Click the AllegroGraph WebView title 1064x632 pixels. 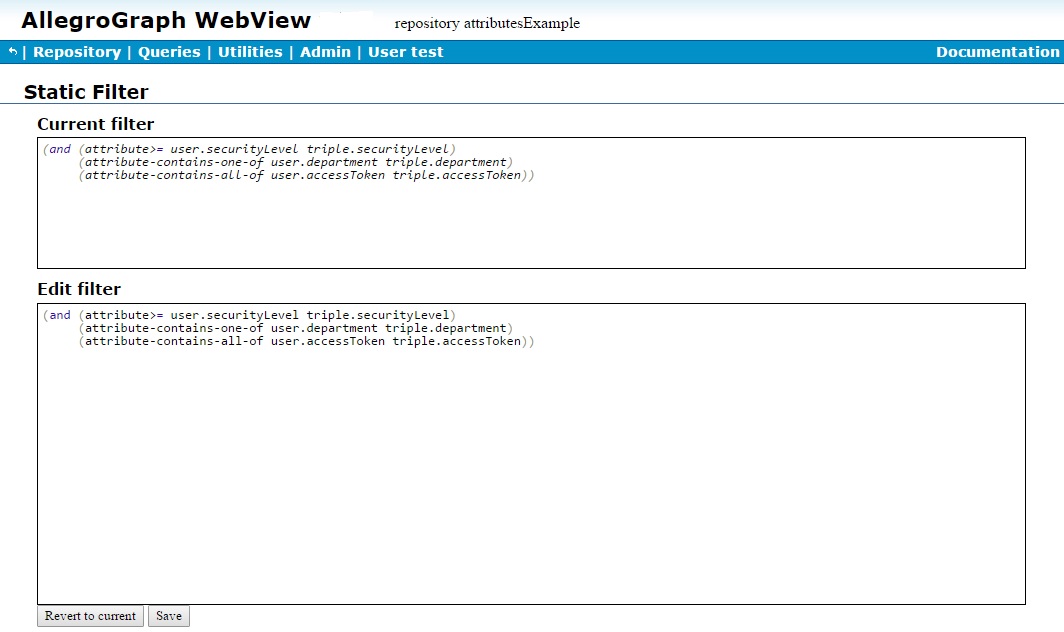pos(166,20)
